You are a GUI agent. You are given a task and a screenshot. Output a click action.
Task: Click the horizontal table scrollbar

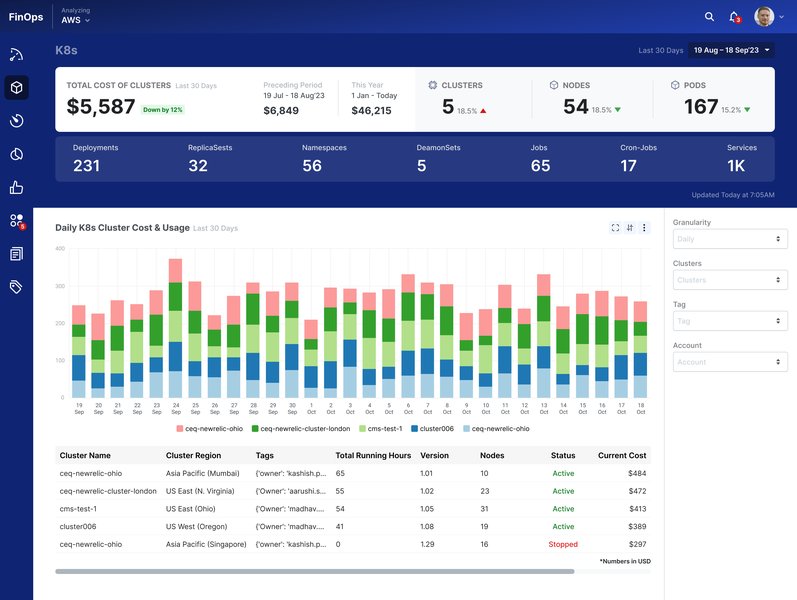coord(315,572)
